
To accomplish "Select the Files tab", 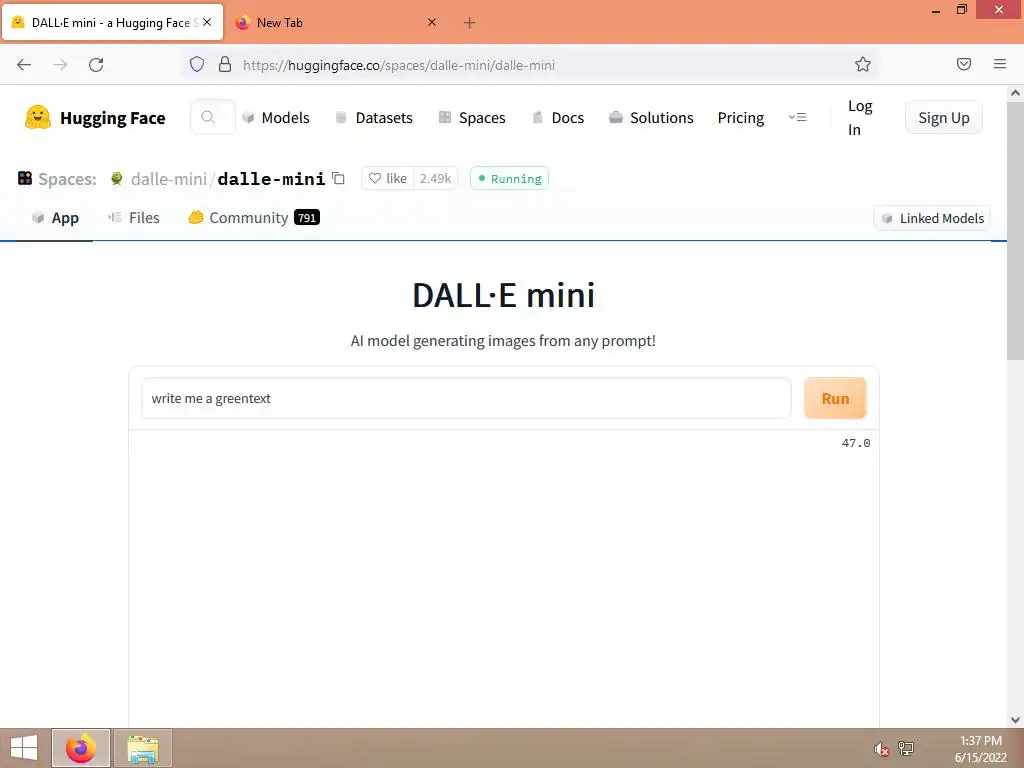I will 134,218.
